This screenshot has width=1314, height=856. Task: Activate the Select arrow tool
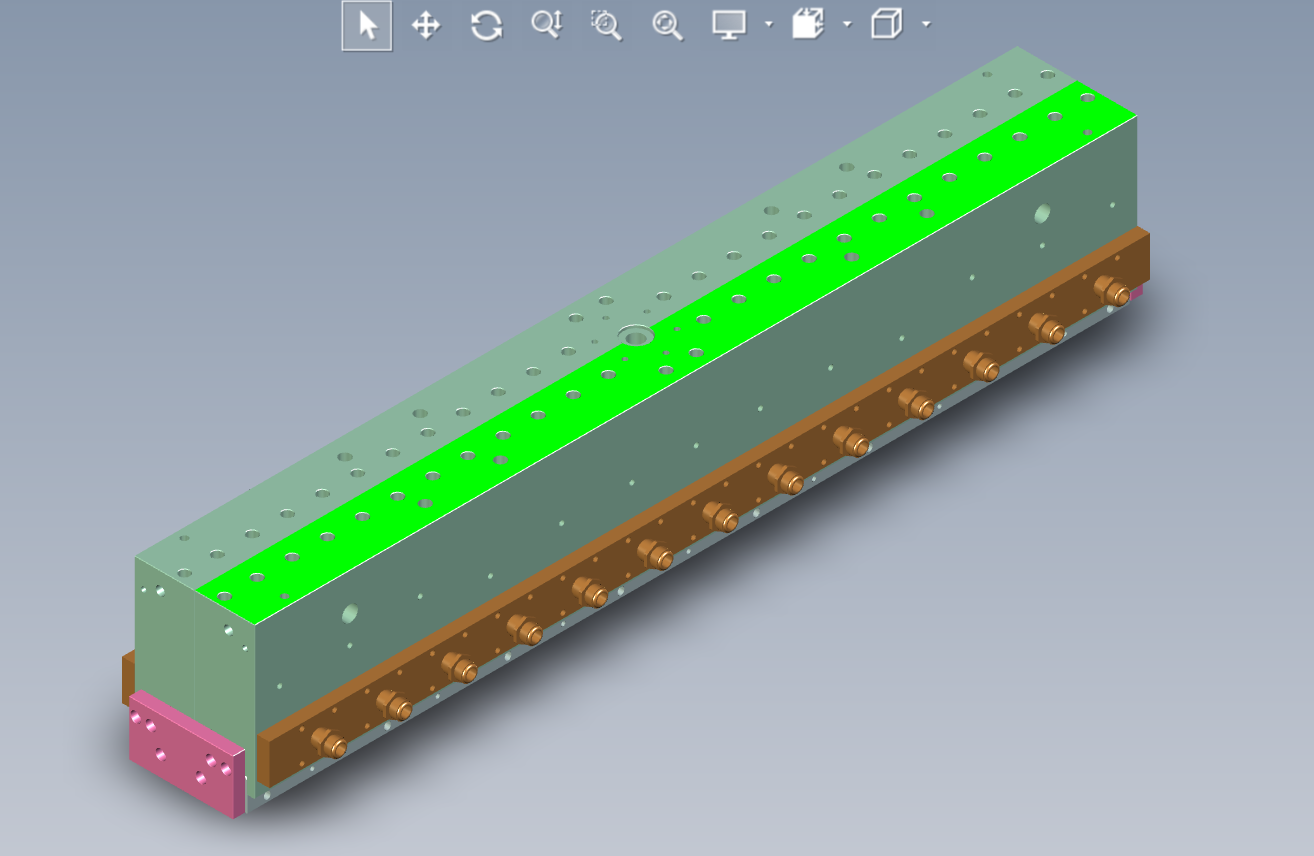coord(367,25)
